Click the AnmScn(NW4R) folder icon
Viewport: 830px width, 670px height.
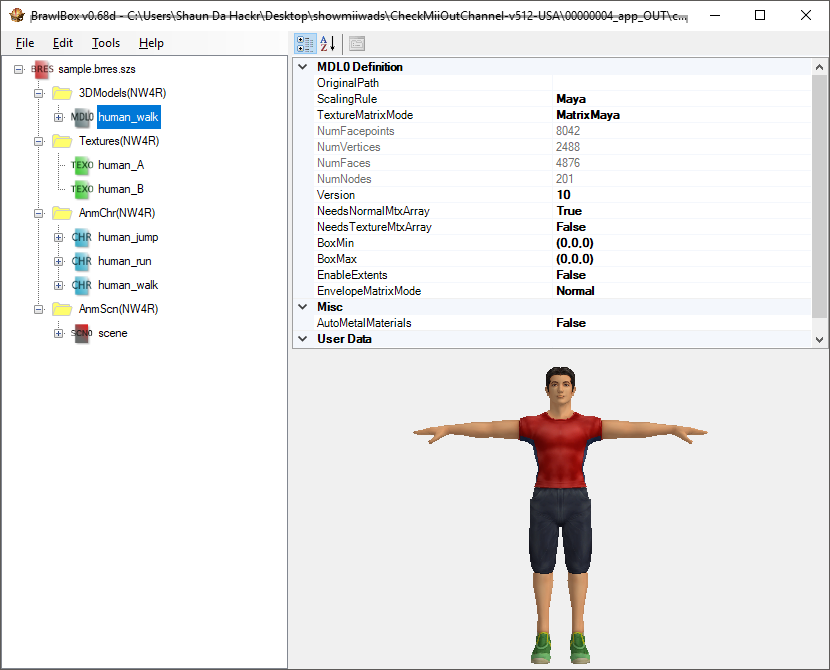(x=62, y=309)
